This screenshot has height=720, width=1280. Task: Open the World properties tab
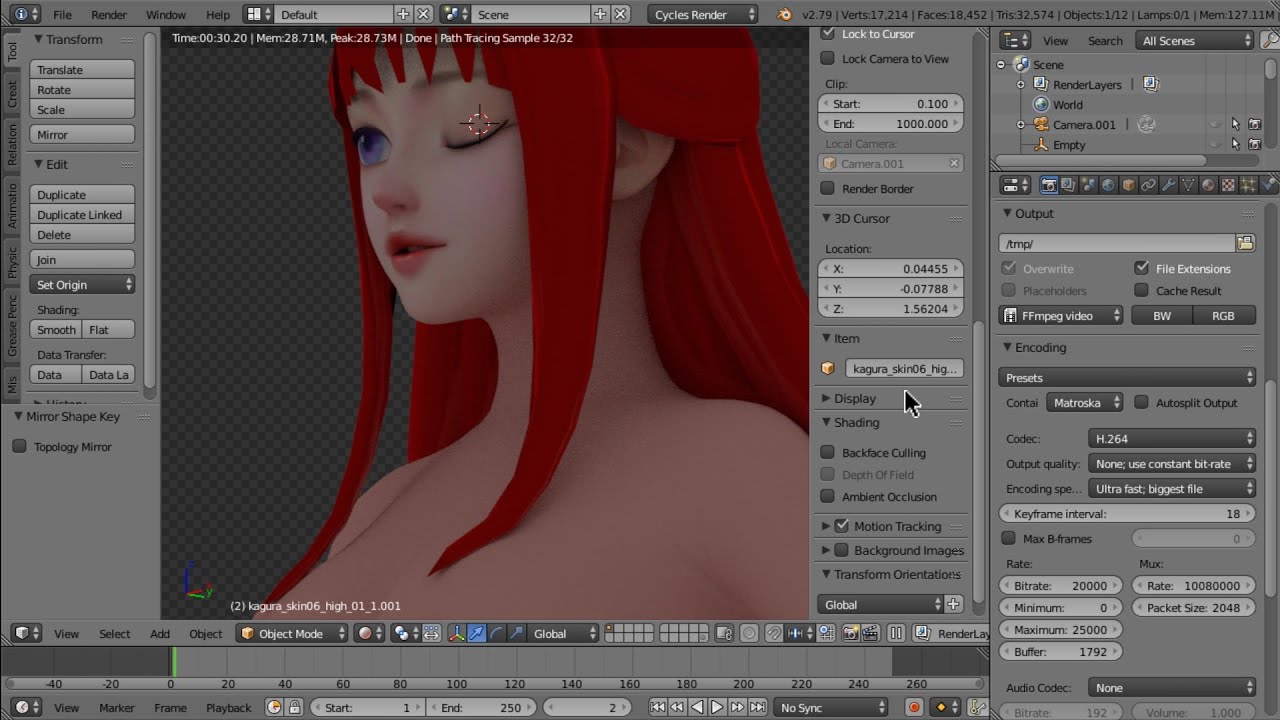[1108, 185]
